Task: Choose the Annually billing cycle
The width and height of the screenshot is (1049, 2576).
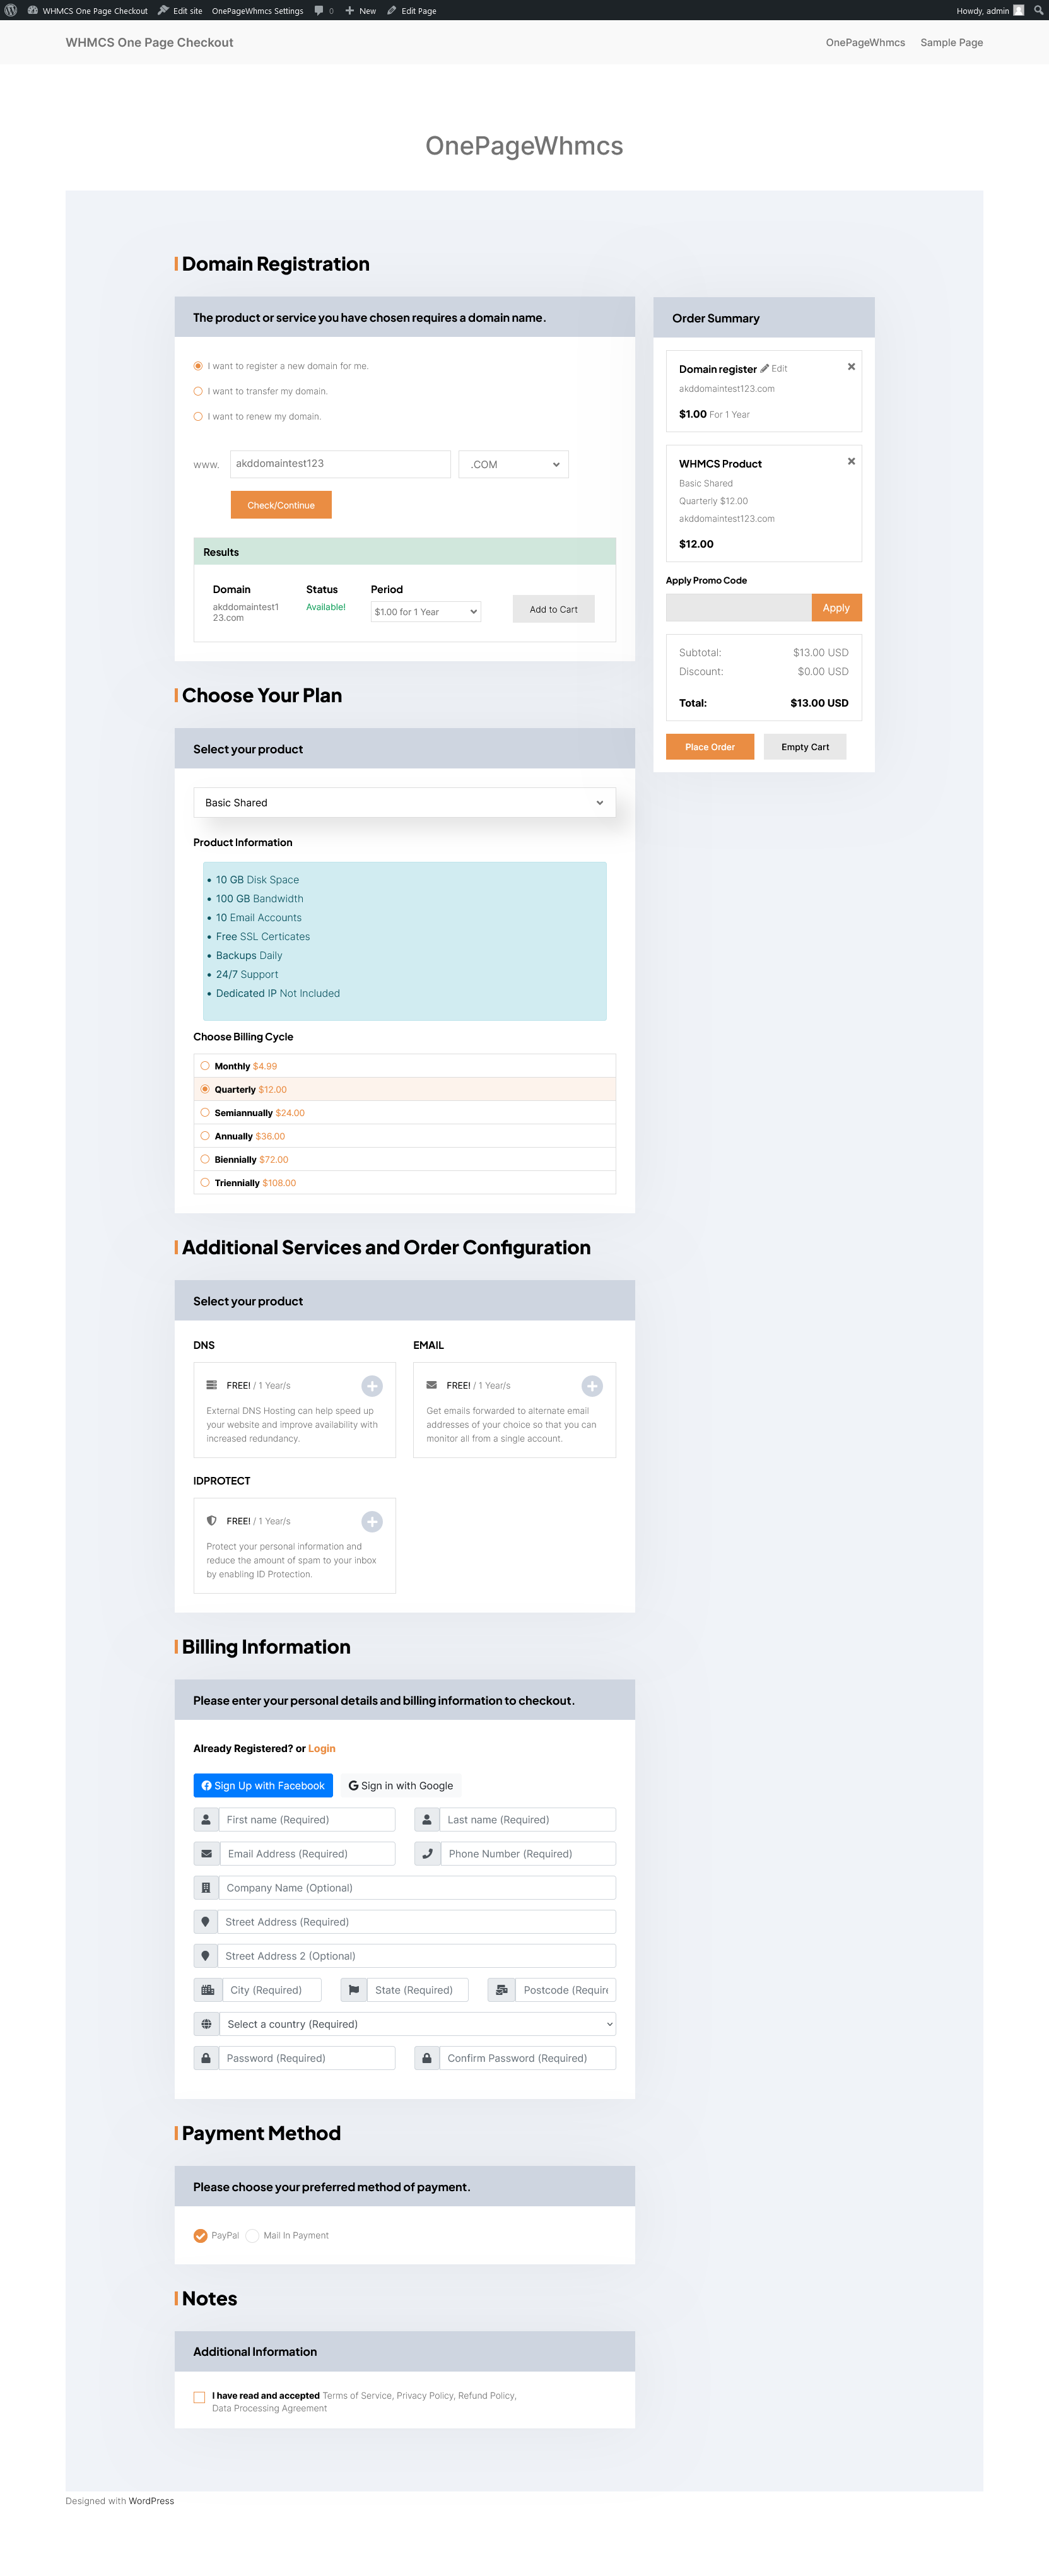Action: (x=205, y=1136)
